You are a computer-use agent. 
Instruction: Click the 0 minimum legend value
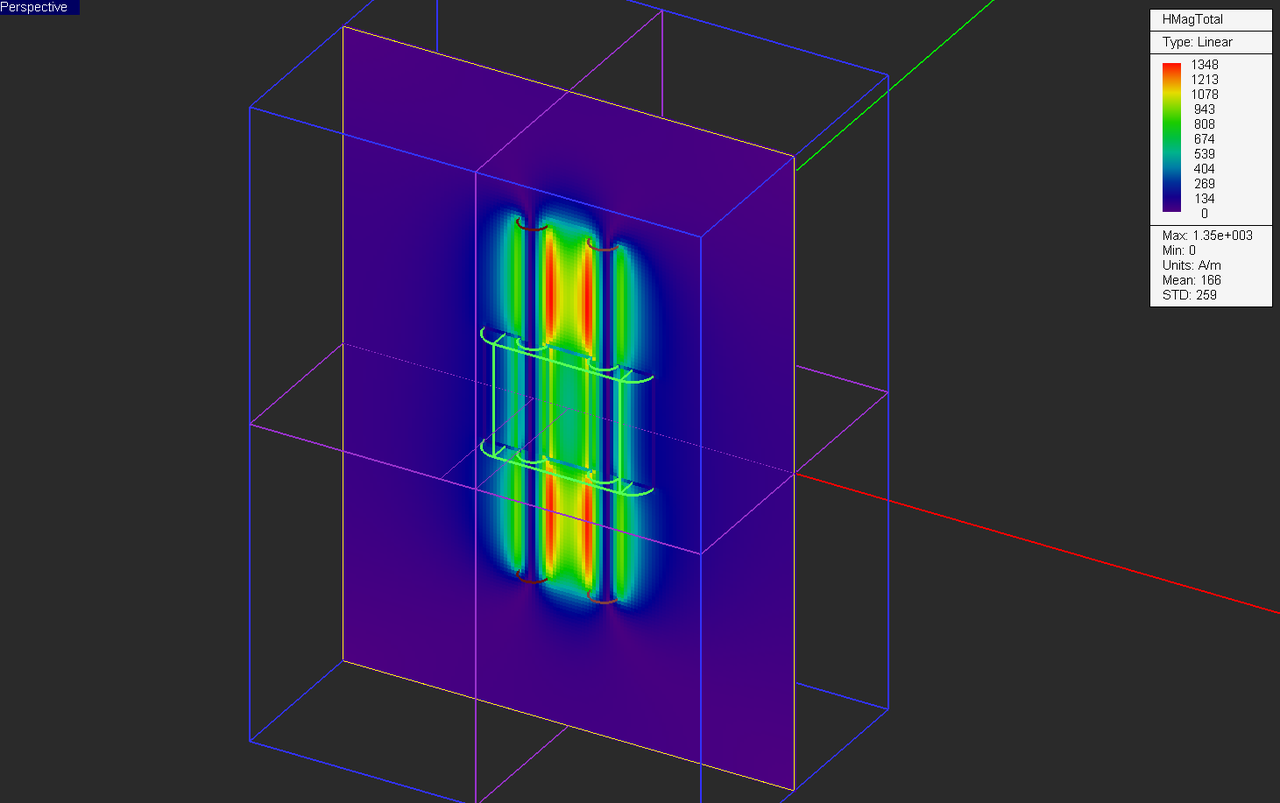(x=1204, y=213)
